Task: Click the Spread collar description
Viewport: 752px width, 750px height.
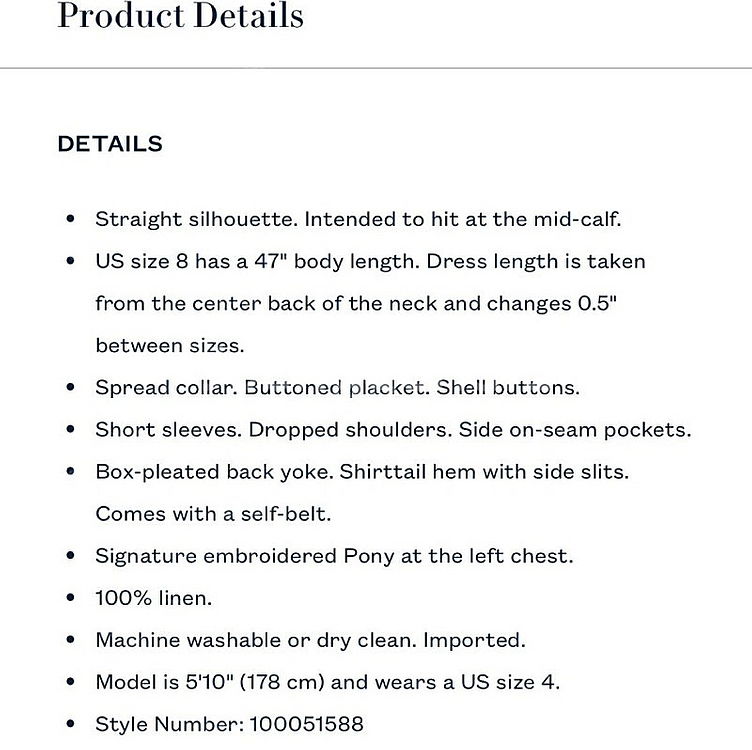Action: point(338,387)
